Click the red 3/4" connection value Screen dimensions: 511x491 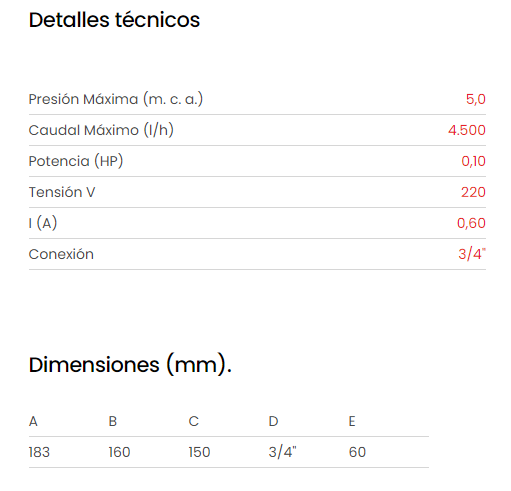coord(472,254)
